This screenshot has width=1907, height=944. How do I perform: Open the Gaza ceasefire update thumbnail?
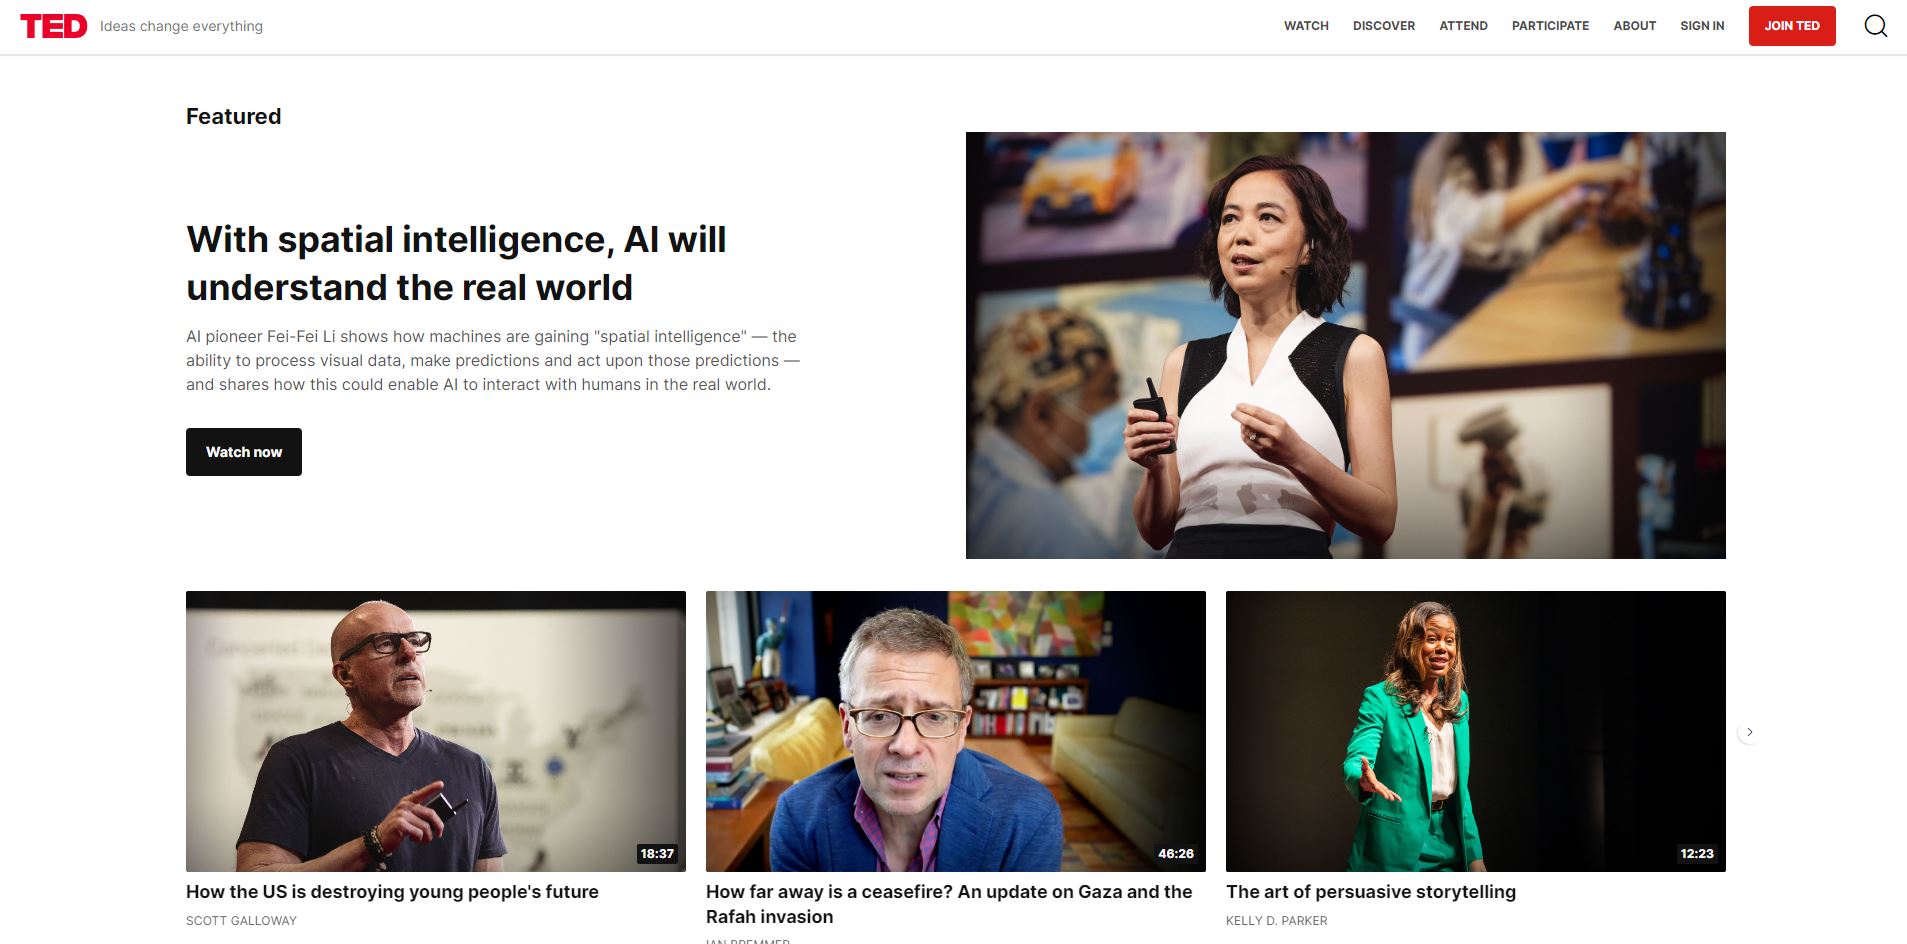coord(956,731)
